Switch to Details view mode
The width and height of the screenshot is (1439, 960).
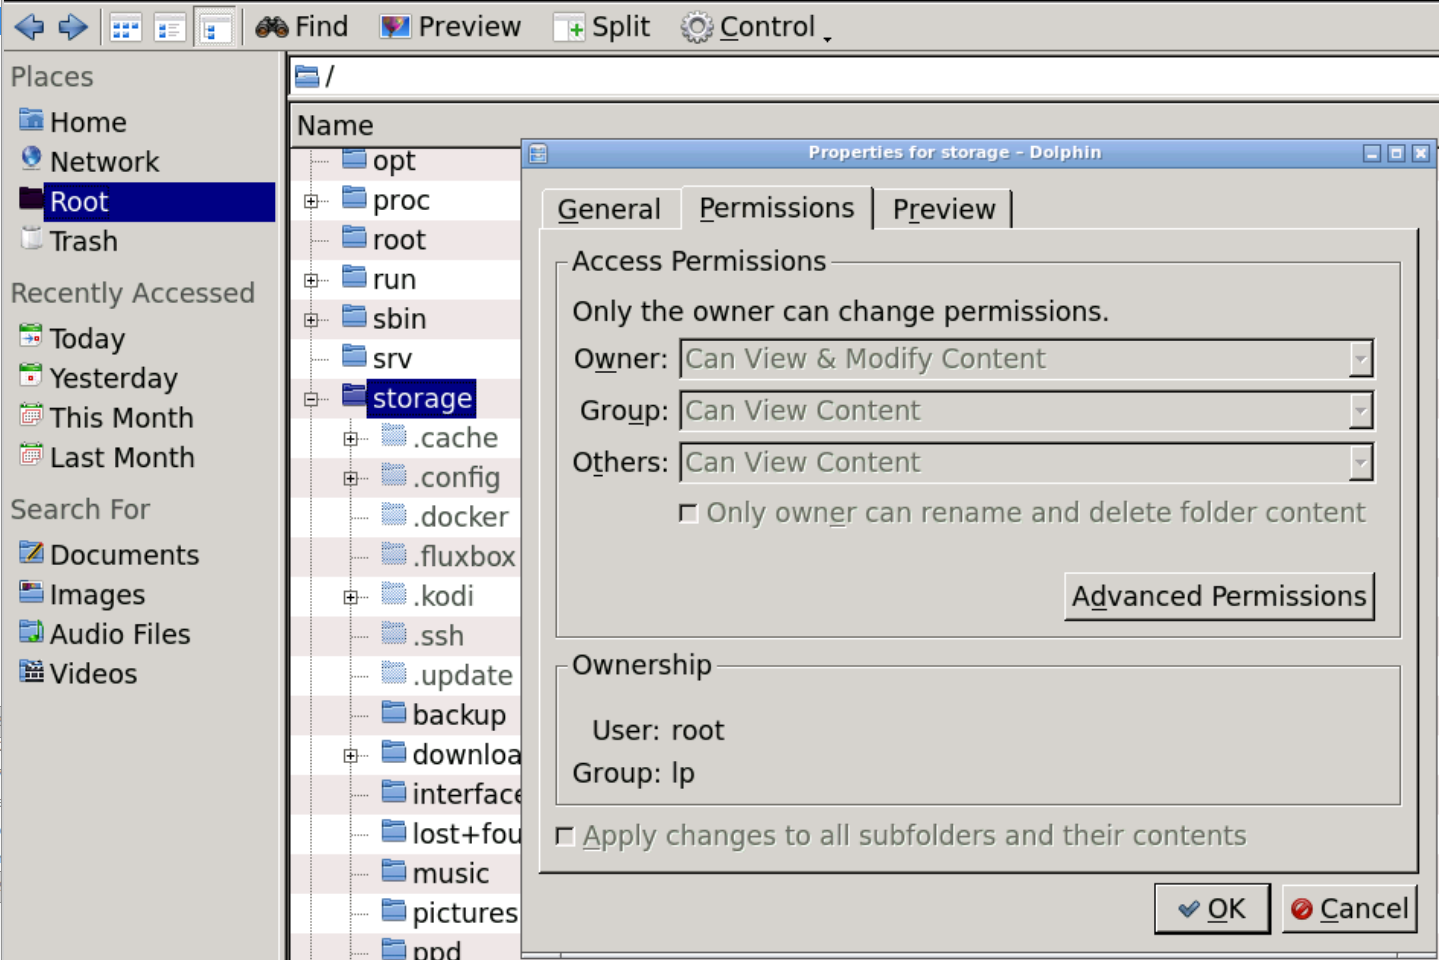(169, 29)
